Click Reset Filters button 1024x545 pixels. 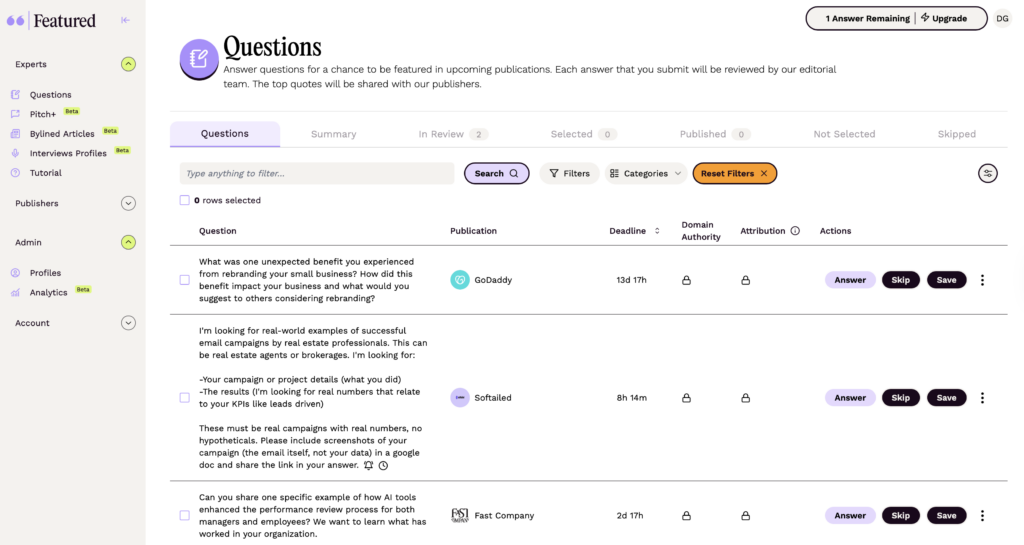734,173
